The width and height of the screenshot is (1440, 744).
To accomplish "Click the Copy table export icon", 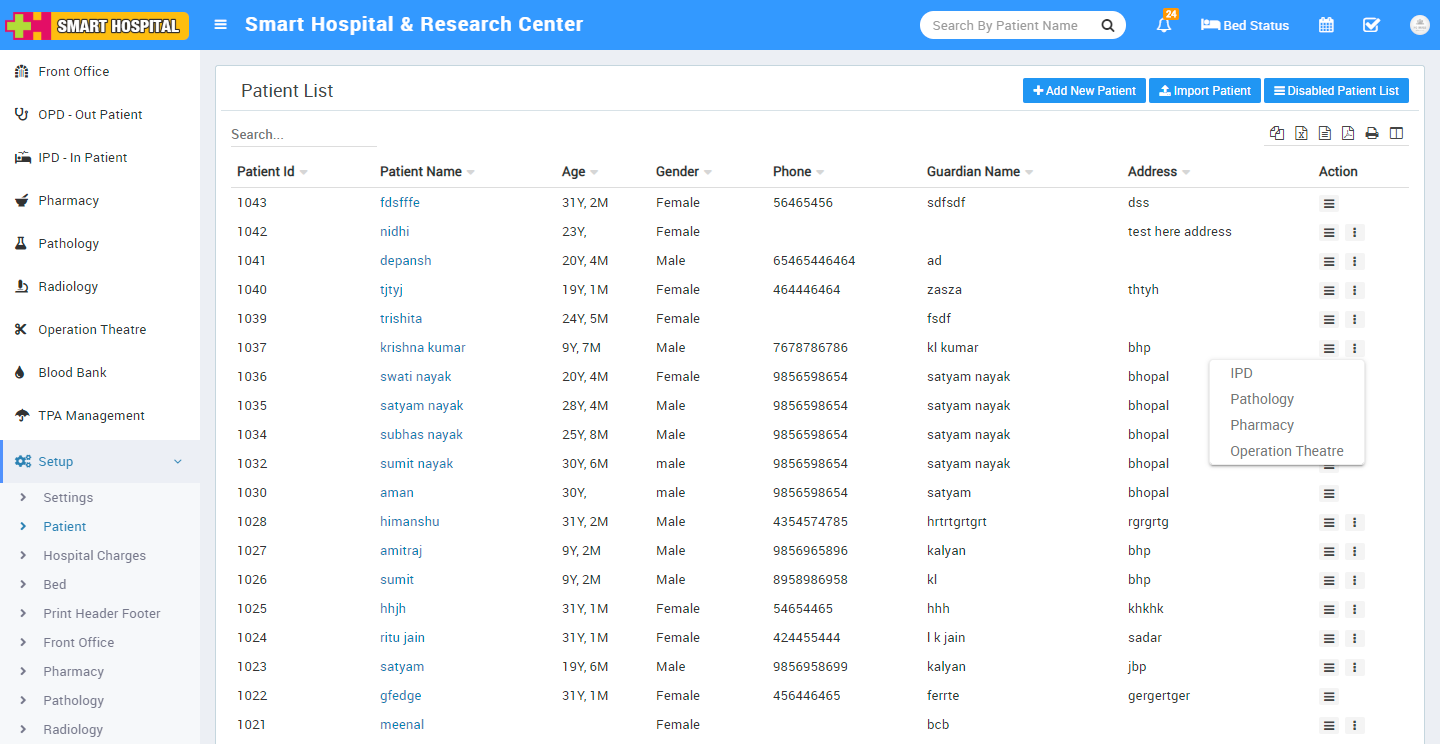I will point(1277,133).
